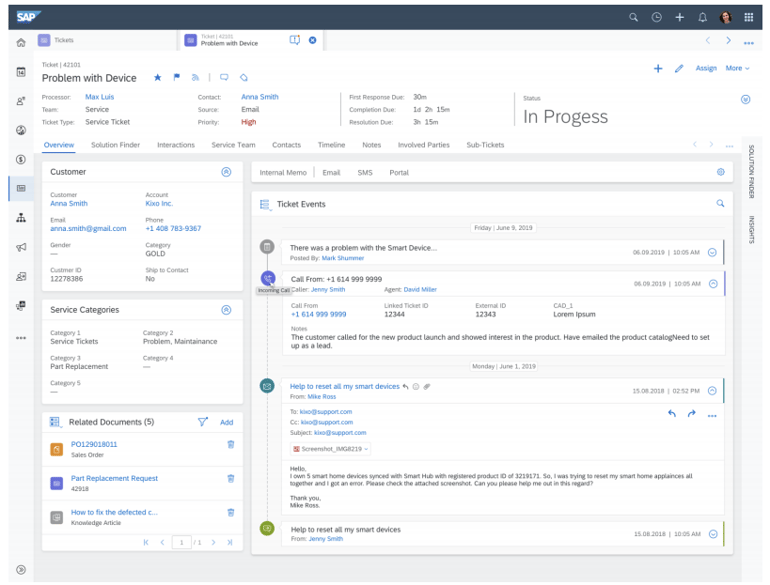Open the Home icon in sidebar

21,43
